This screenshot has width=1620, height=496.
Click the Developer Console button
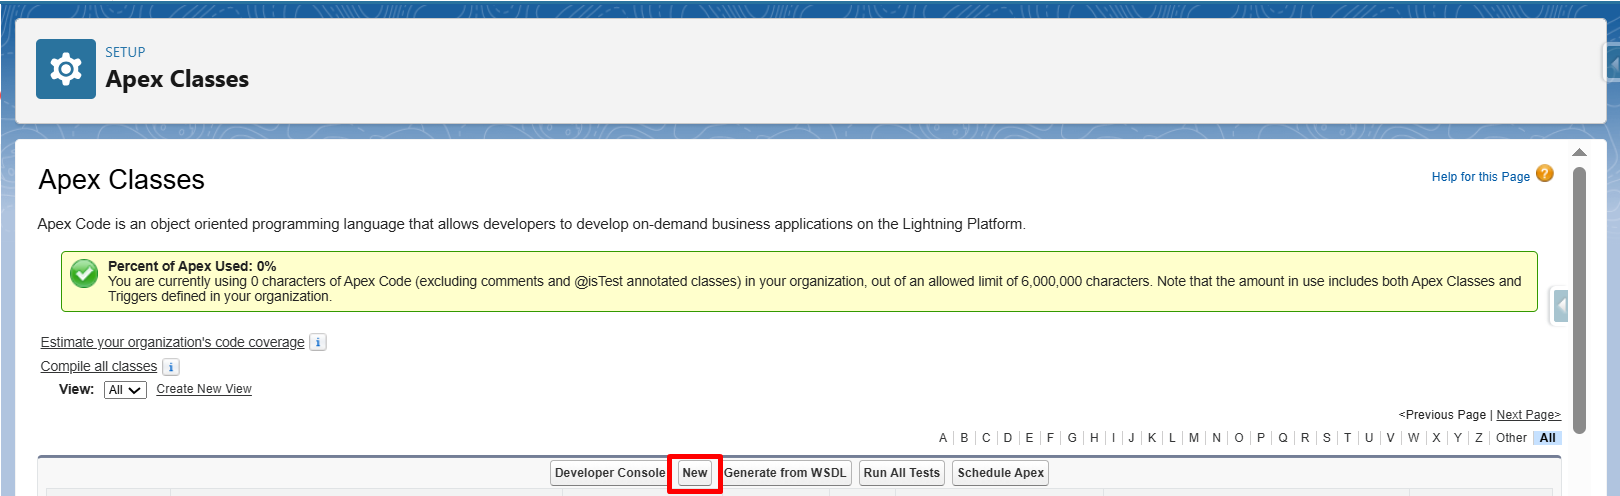[610, 473]
